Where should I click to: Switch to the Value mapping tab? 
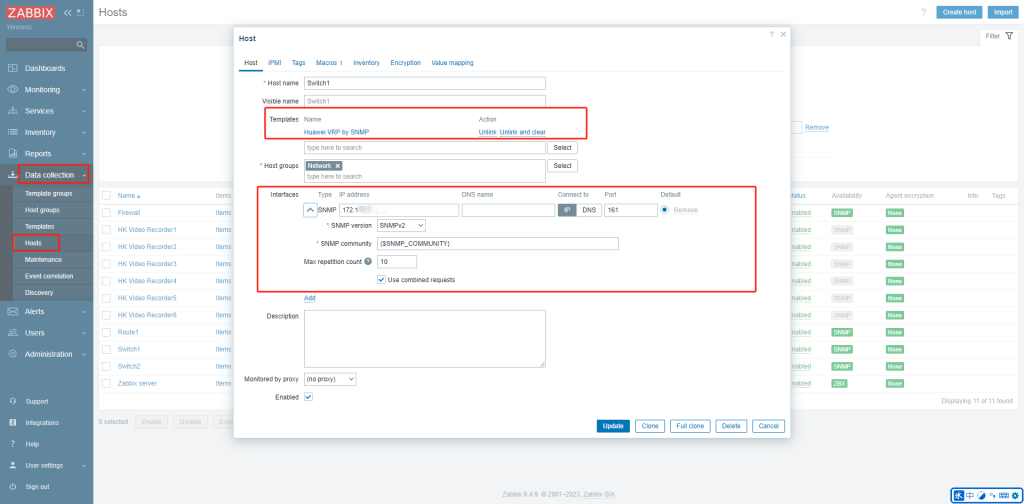click(x=452, y=63)
